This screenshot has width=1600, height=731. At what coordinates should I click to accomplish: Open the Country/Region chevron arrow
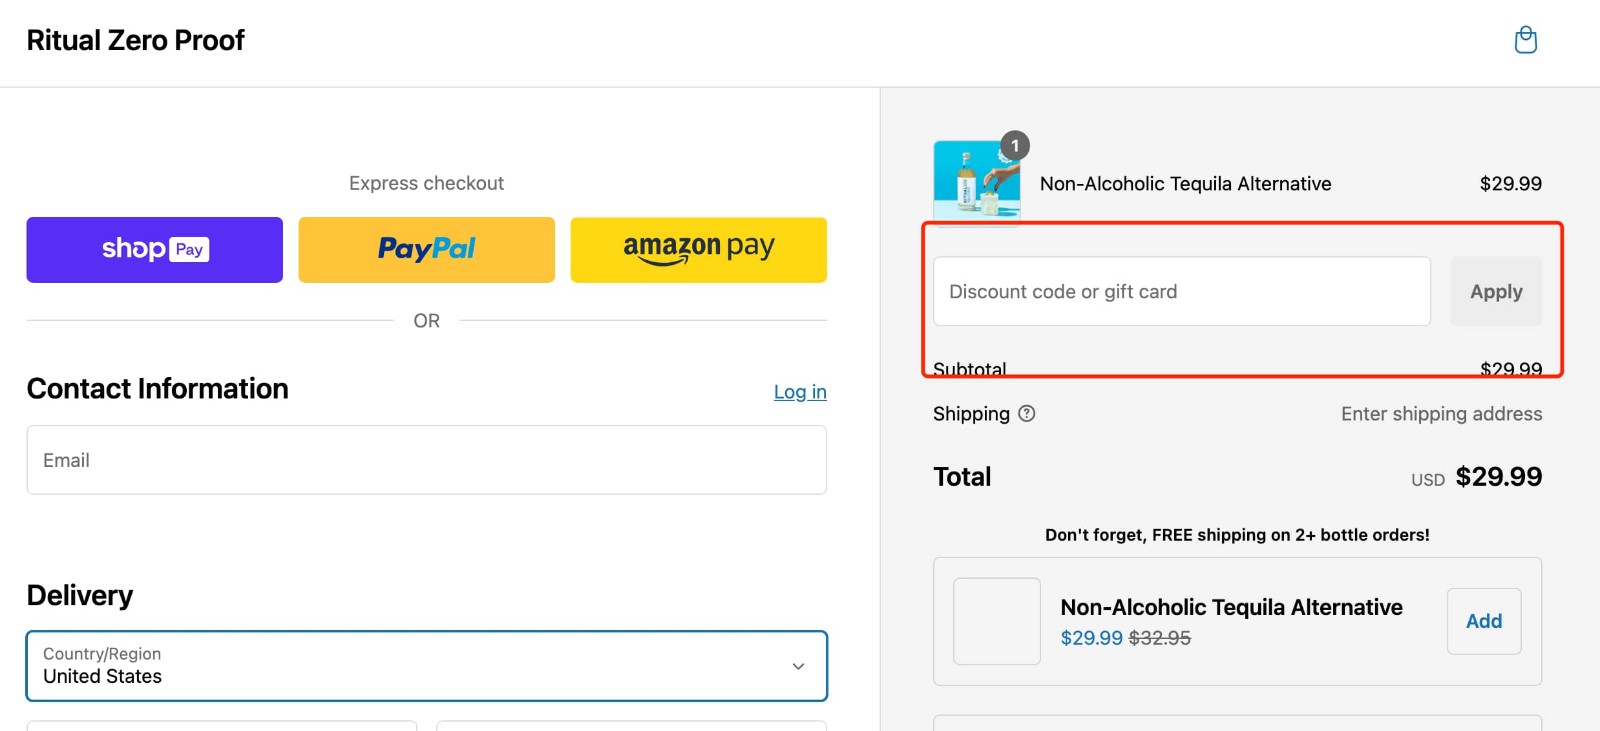click(x=798, y=666)
